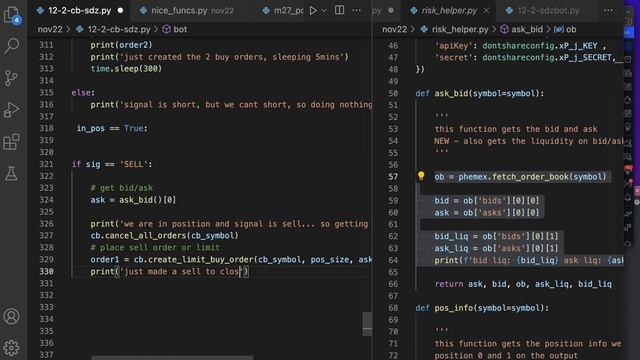Open the Manage gear settings
Viewport: 640px width, 360px height.
[x=11, y=348]
